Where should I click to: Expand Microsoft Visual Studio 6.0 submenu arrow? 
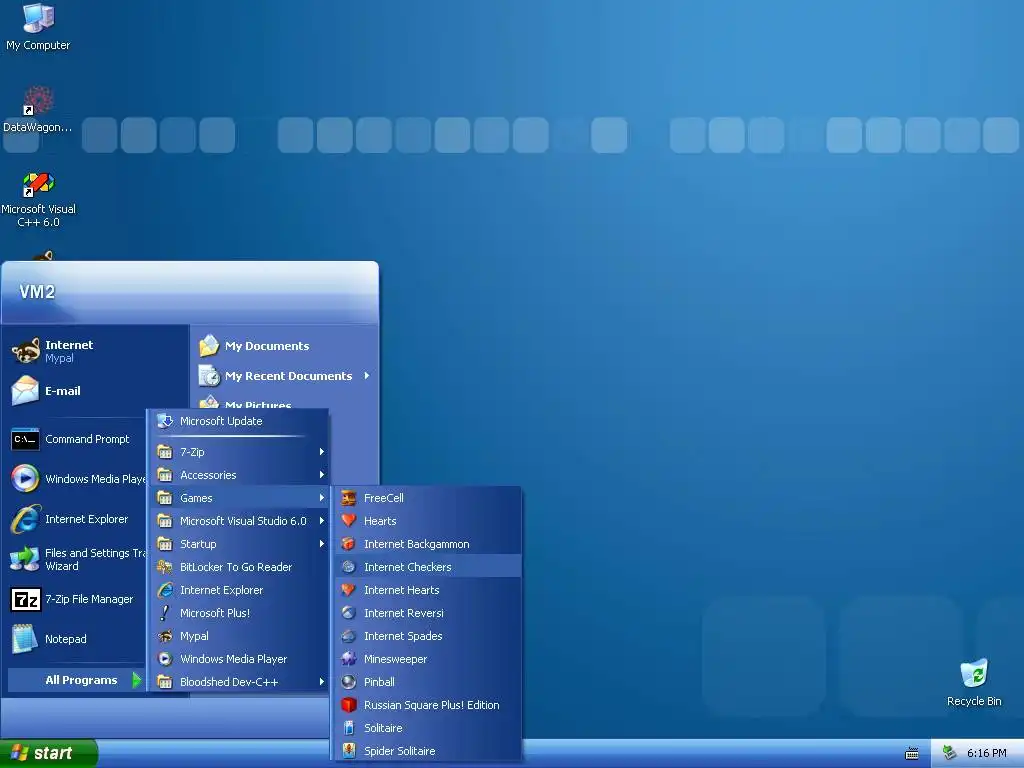pyautogui.click(x=321, y=520)
